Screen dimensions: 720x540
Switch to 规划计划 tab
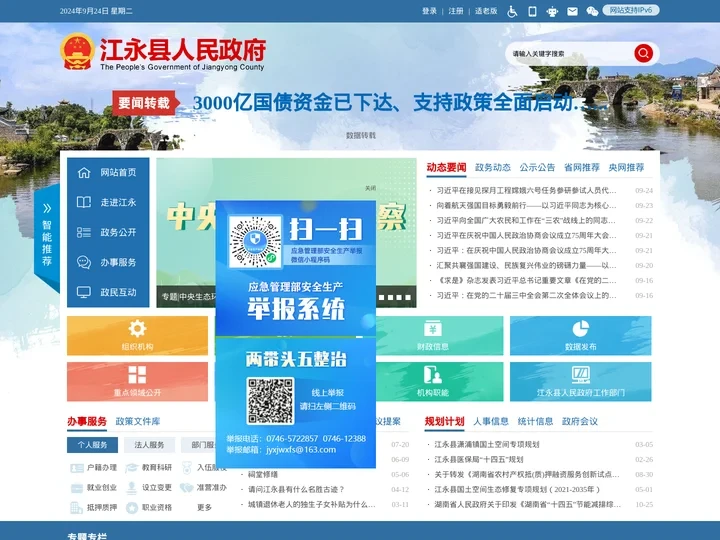444,422
